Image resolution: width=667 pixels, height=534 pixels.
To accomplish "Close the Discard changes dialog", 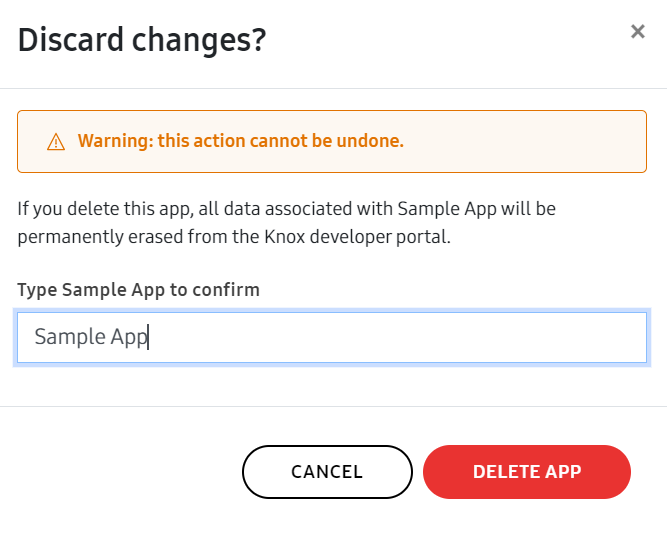I will point(637,32).
